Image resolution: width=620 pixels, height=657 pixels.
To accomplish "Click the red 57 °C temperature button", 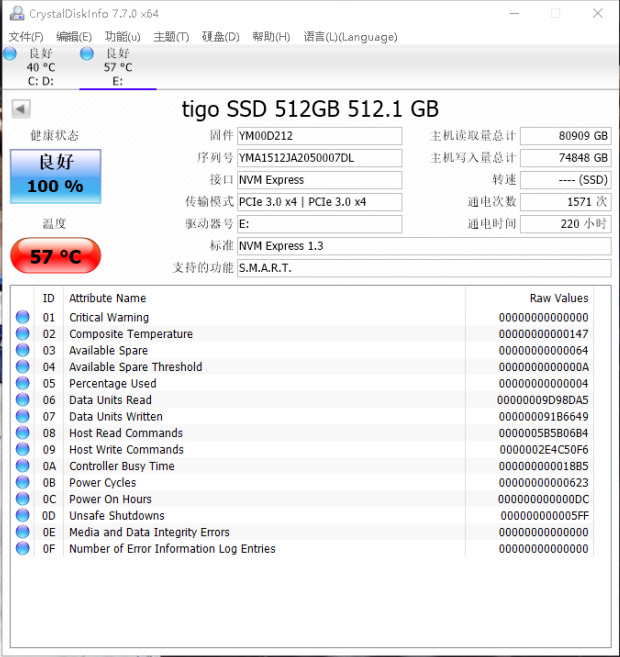I will pyautogui.click(x=56, y=256).
